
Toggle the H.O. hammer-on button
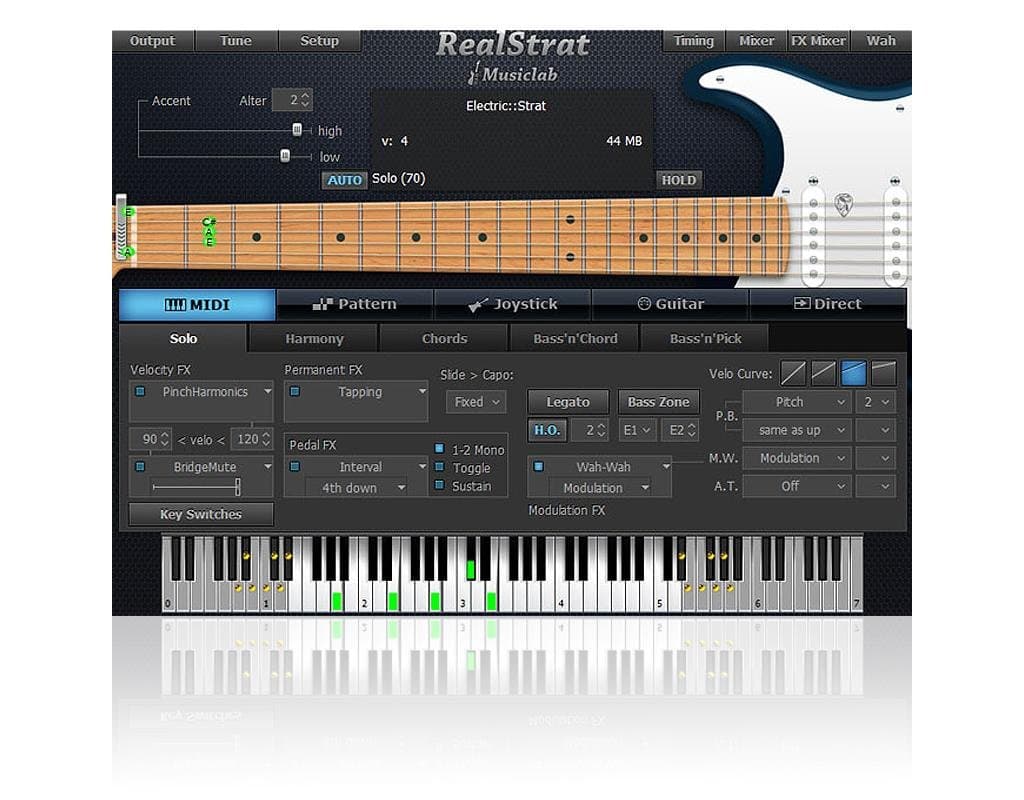pos(546,430)
